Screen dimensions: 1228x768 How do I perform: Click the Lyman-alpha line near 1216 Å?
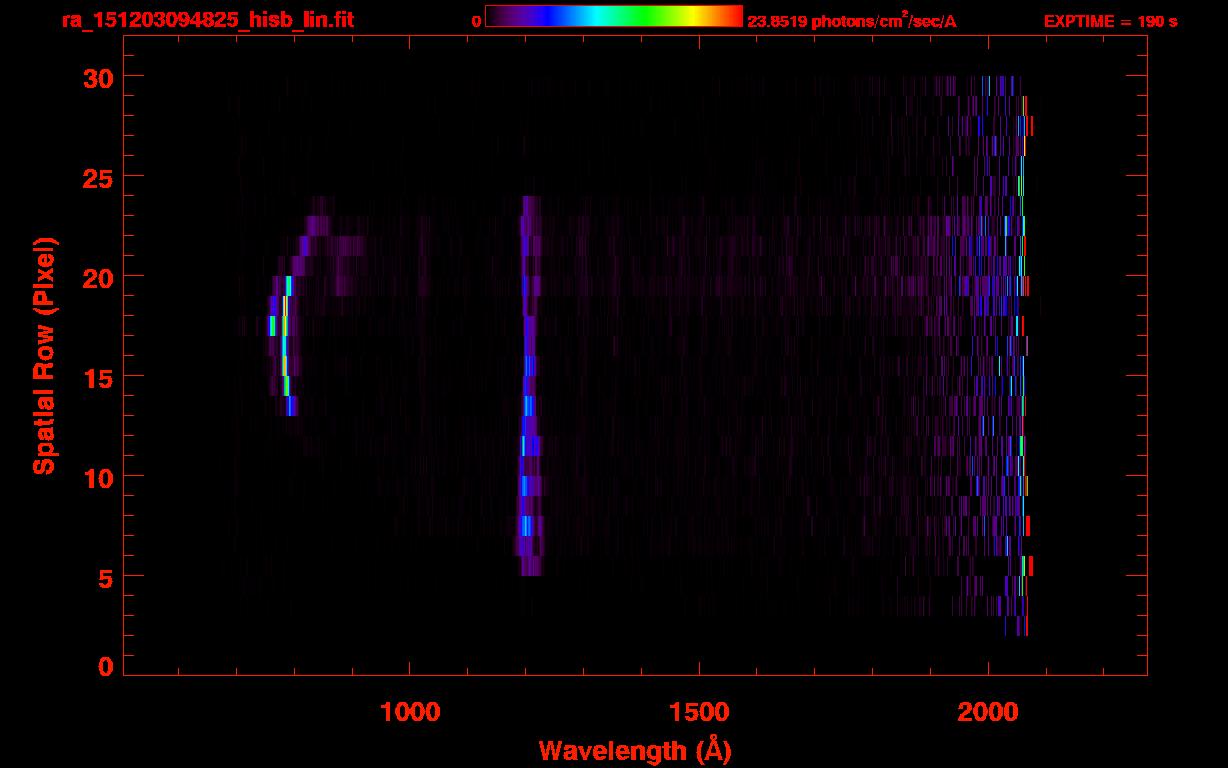pyautogui.click(x=529, y=385)
